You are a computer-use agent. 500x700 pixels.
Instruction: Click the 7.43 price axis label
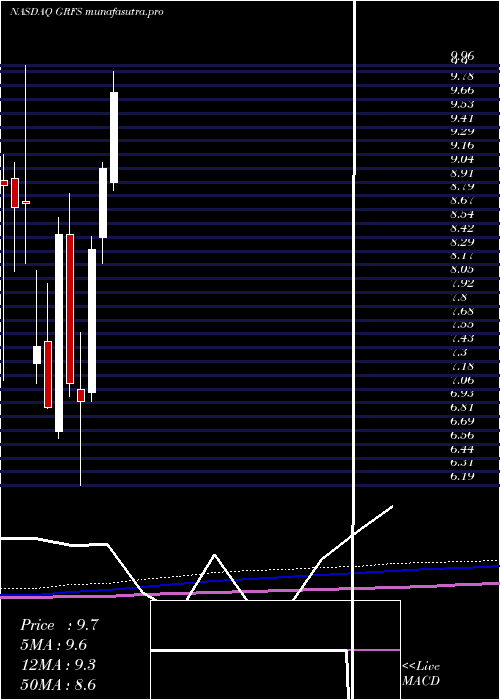point(462,338)
